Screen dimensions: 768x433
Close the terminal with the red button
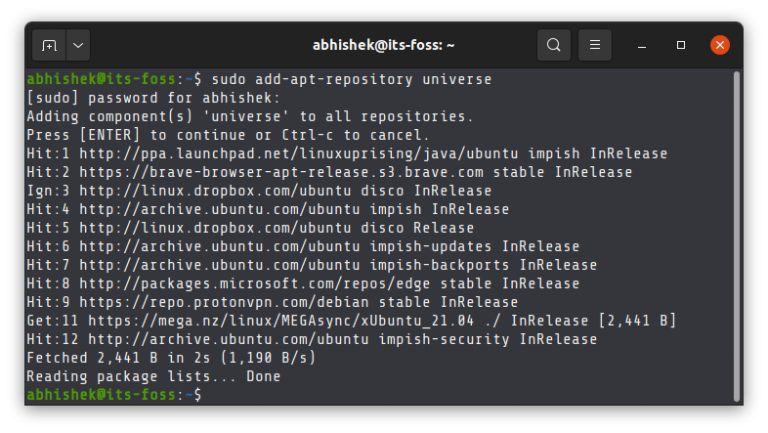(720, 45)
